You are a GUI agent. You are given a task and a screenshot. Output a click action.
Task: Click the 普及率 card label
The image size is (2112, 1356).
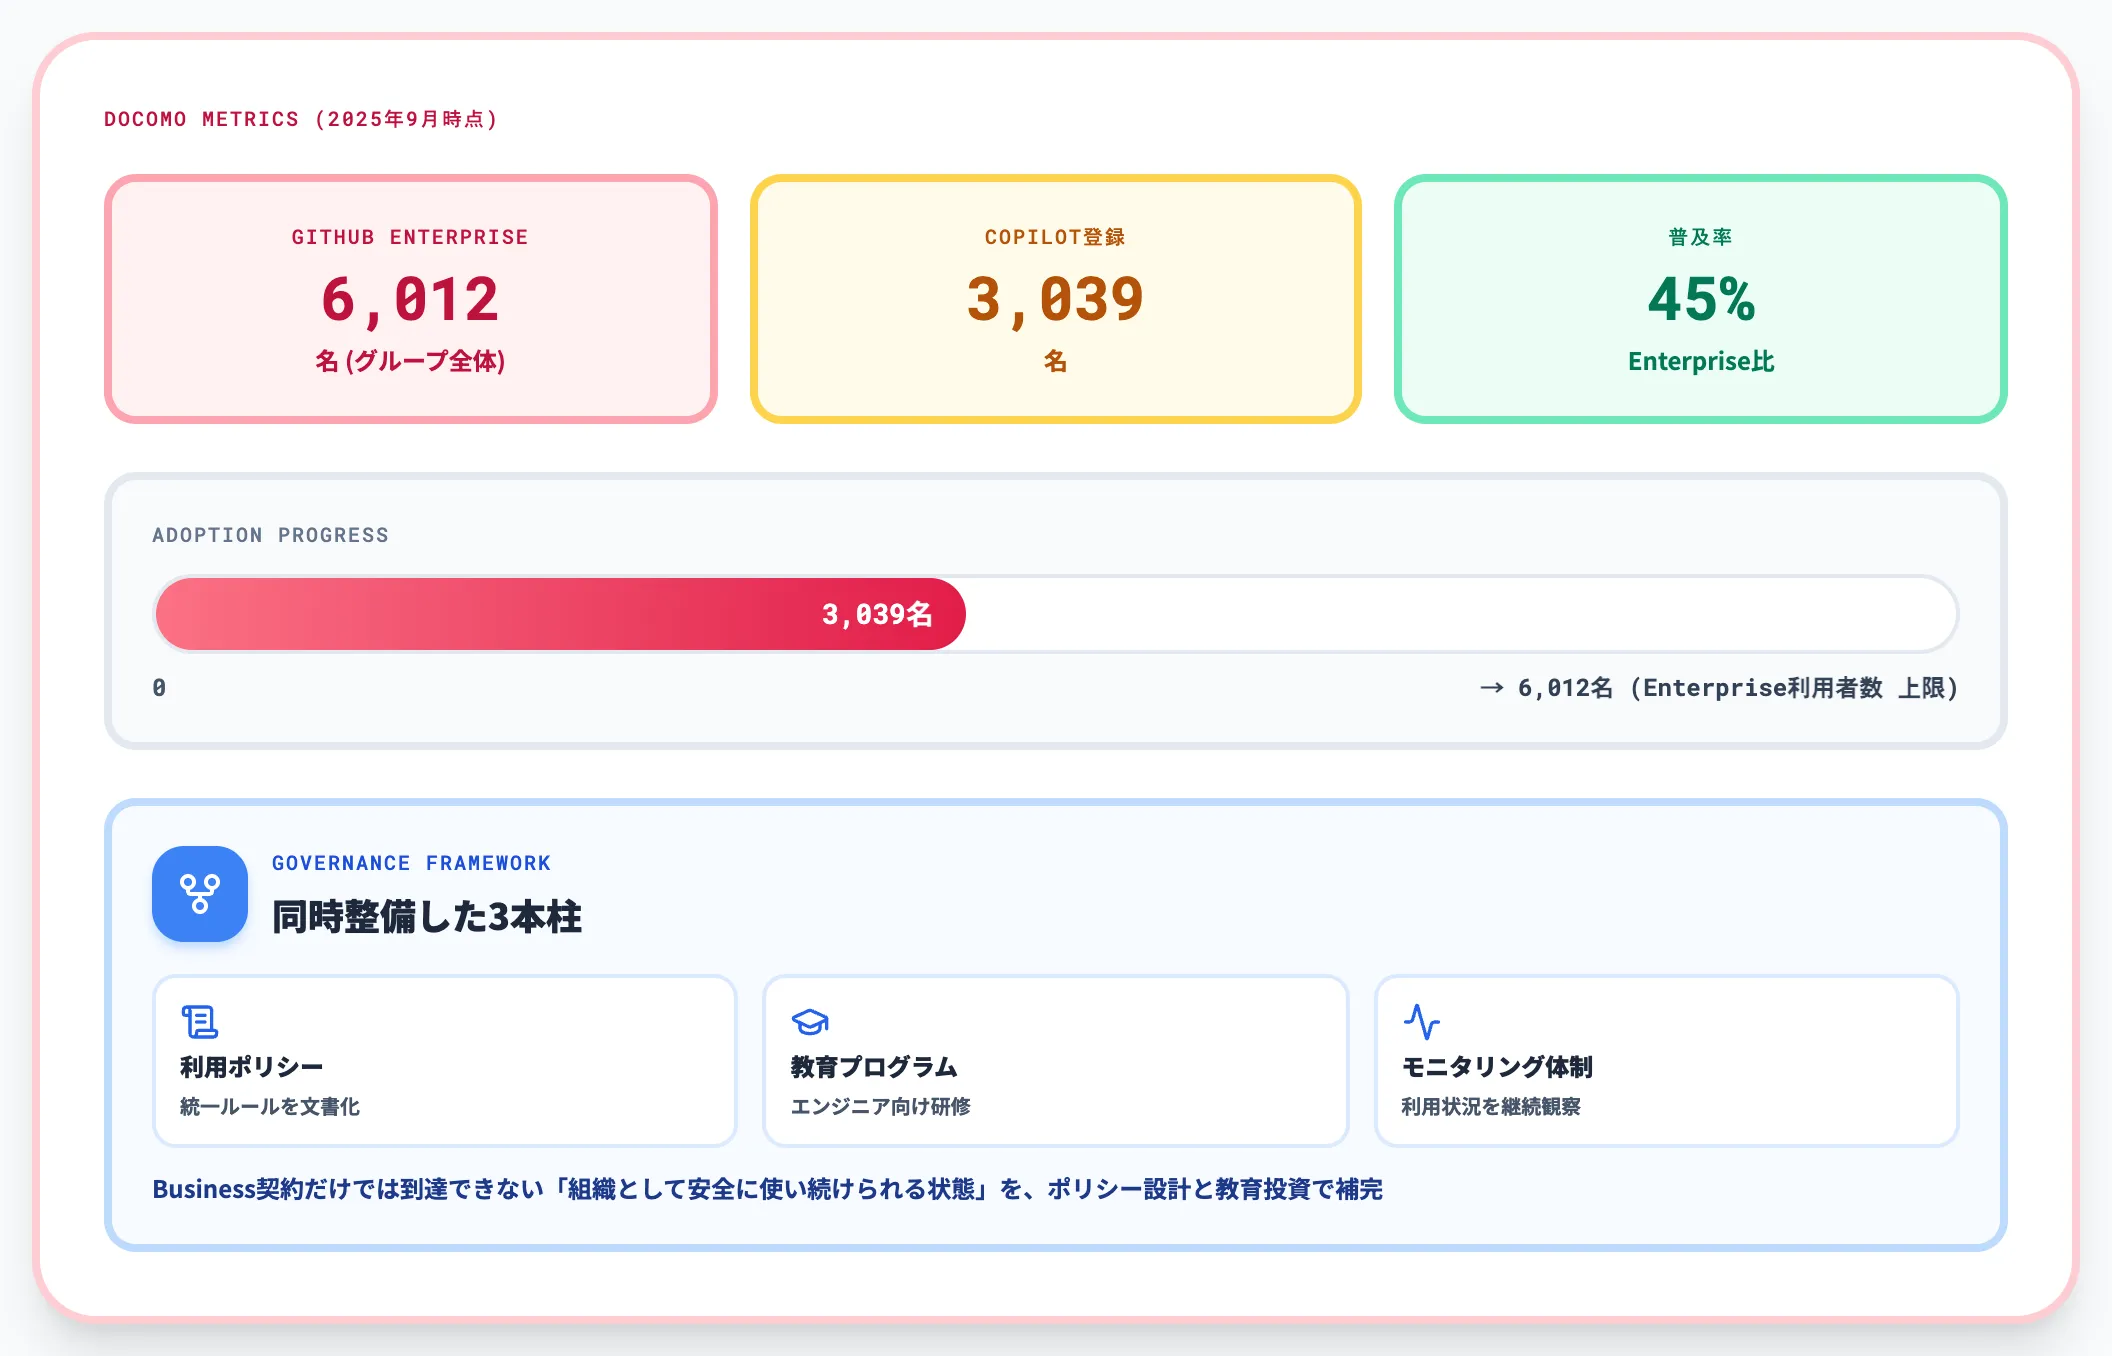pyautogui.click(x=1700, y=237)
